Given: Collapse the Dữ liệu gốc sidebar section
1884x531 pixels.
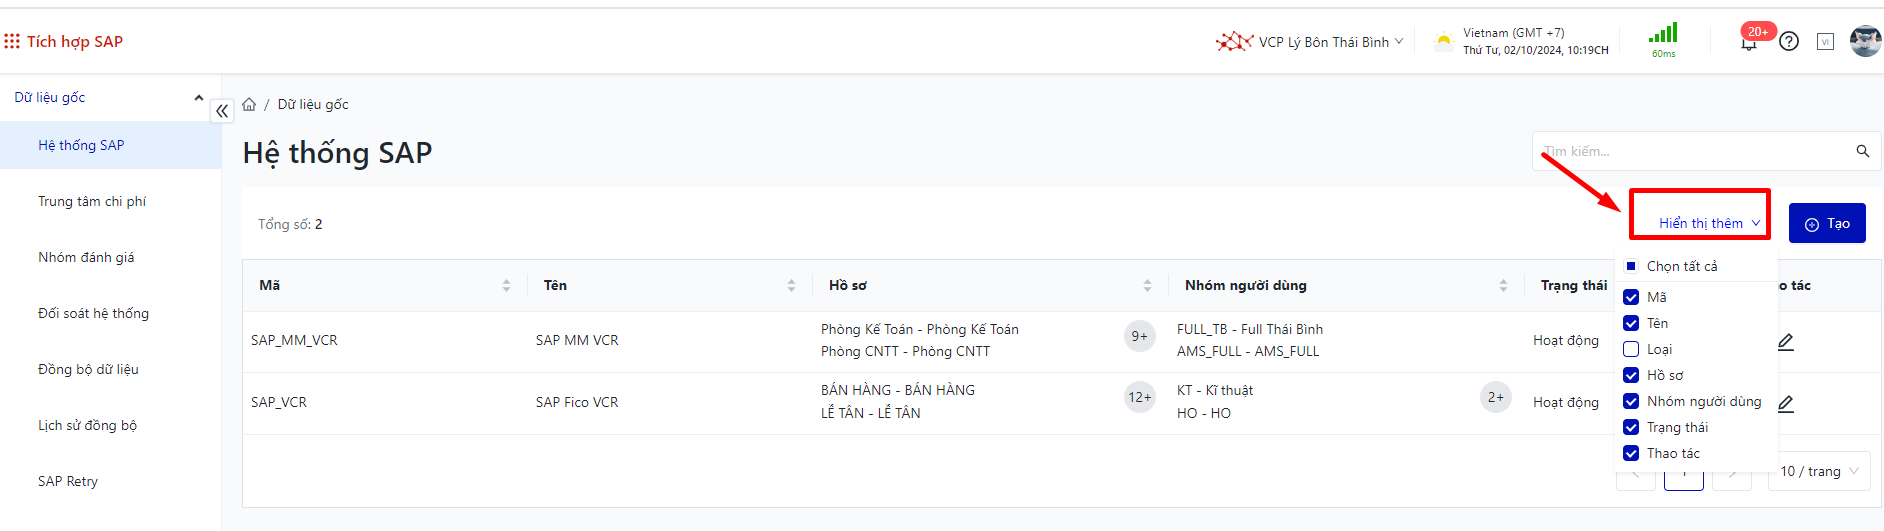Looking at the screenshot, I should click(198, 97).
